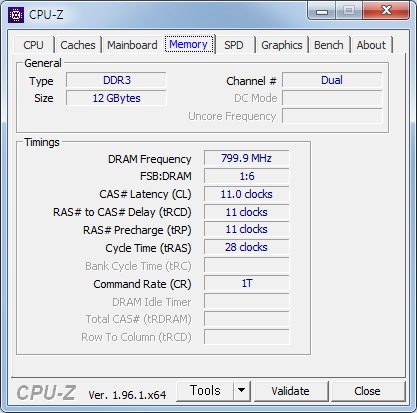The height and width of the screenshot is (413, 417).
Task: Open the Caches tab
Action: click(x=78, y=45)
